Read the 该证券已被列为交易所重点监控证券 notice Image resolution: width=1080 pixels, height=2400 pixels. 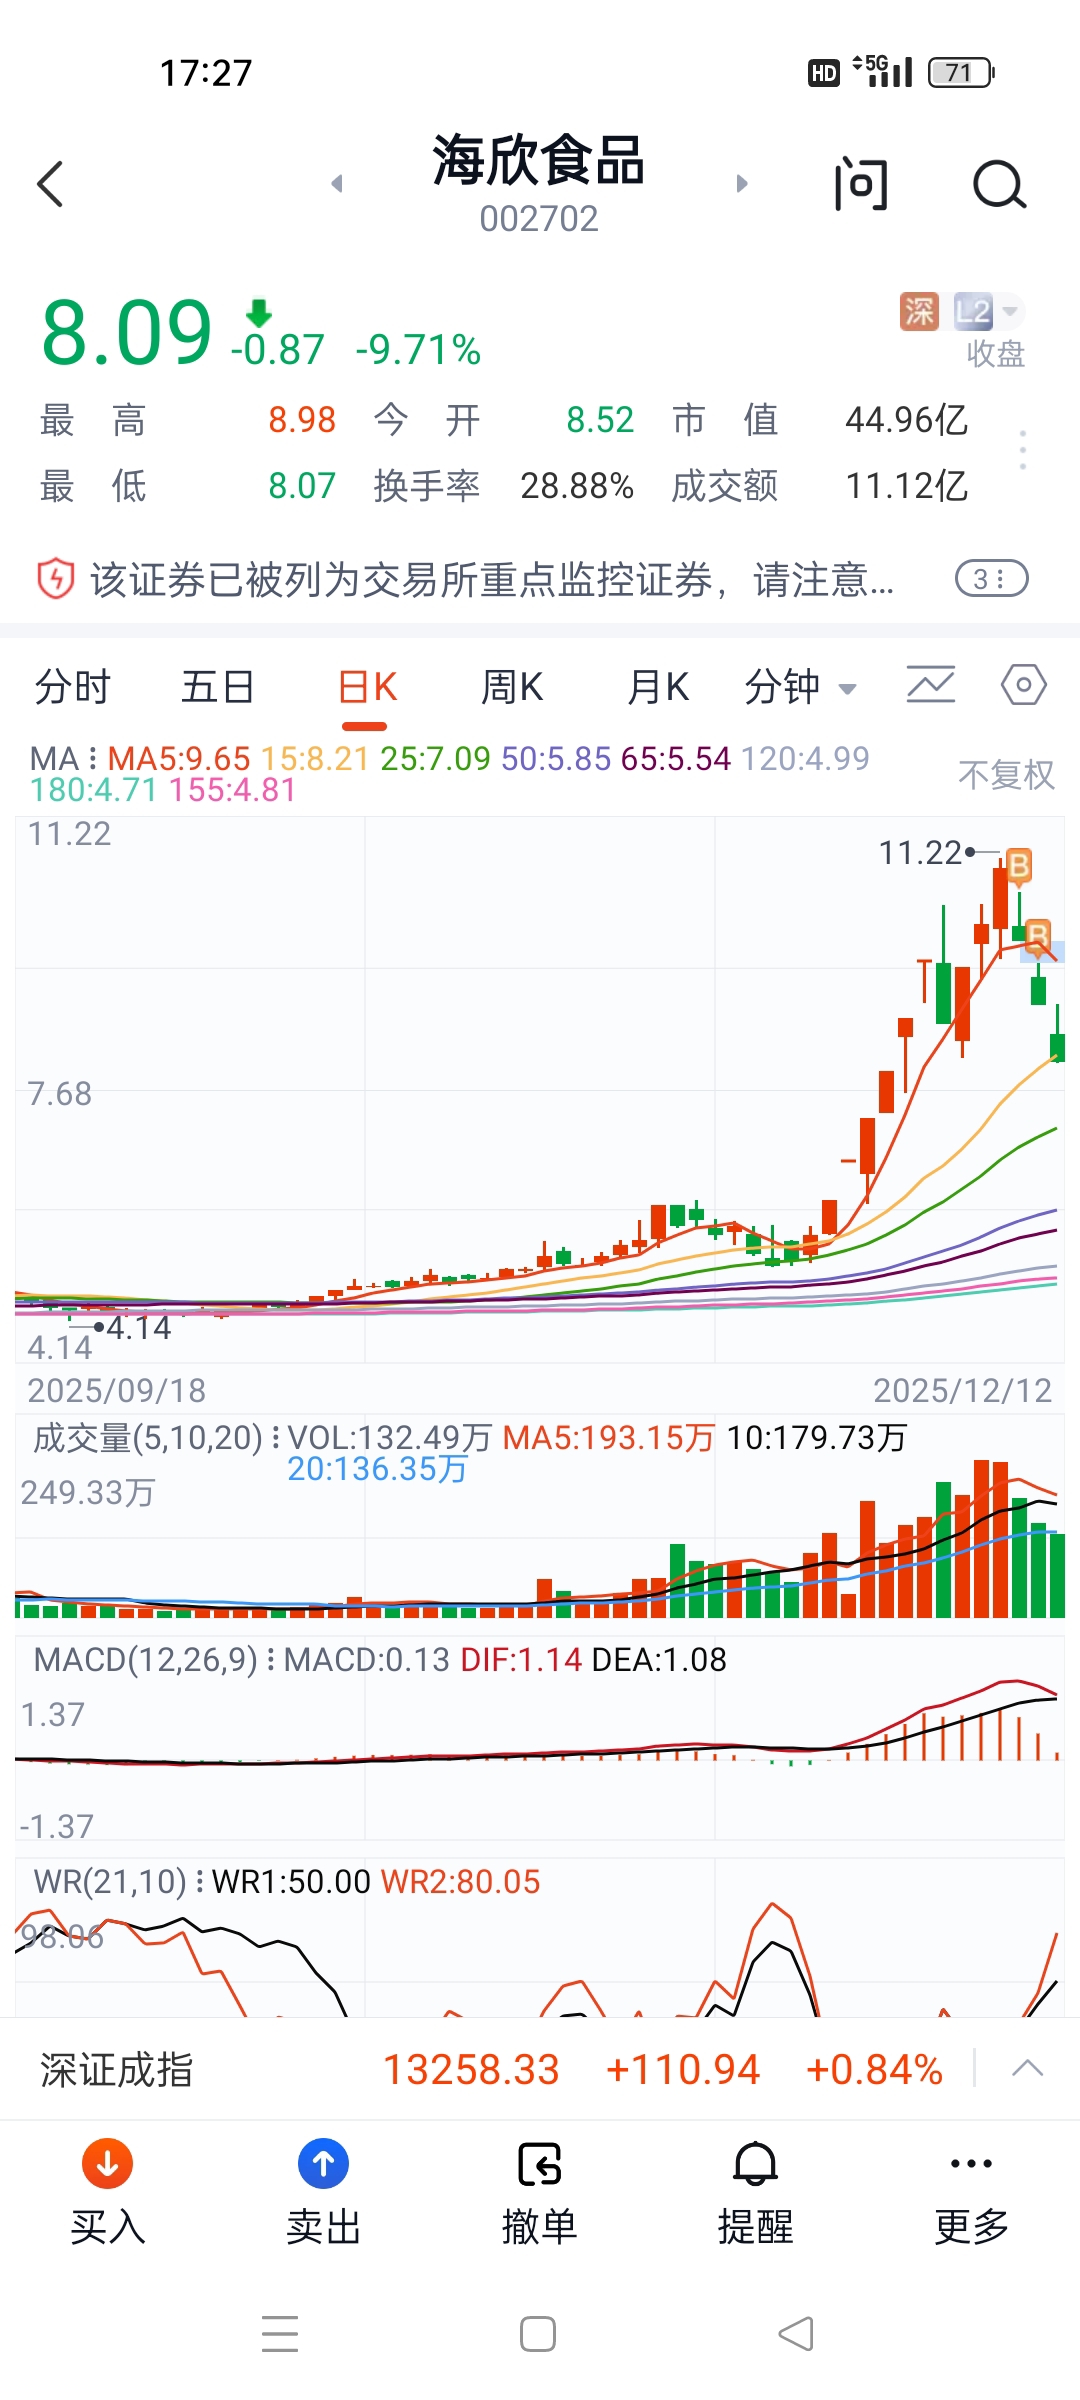[491, 579]
